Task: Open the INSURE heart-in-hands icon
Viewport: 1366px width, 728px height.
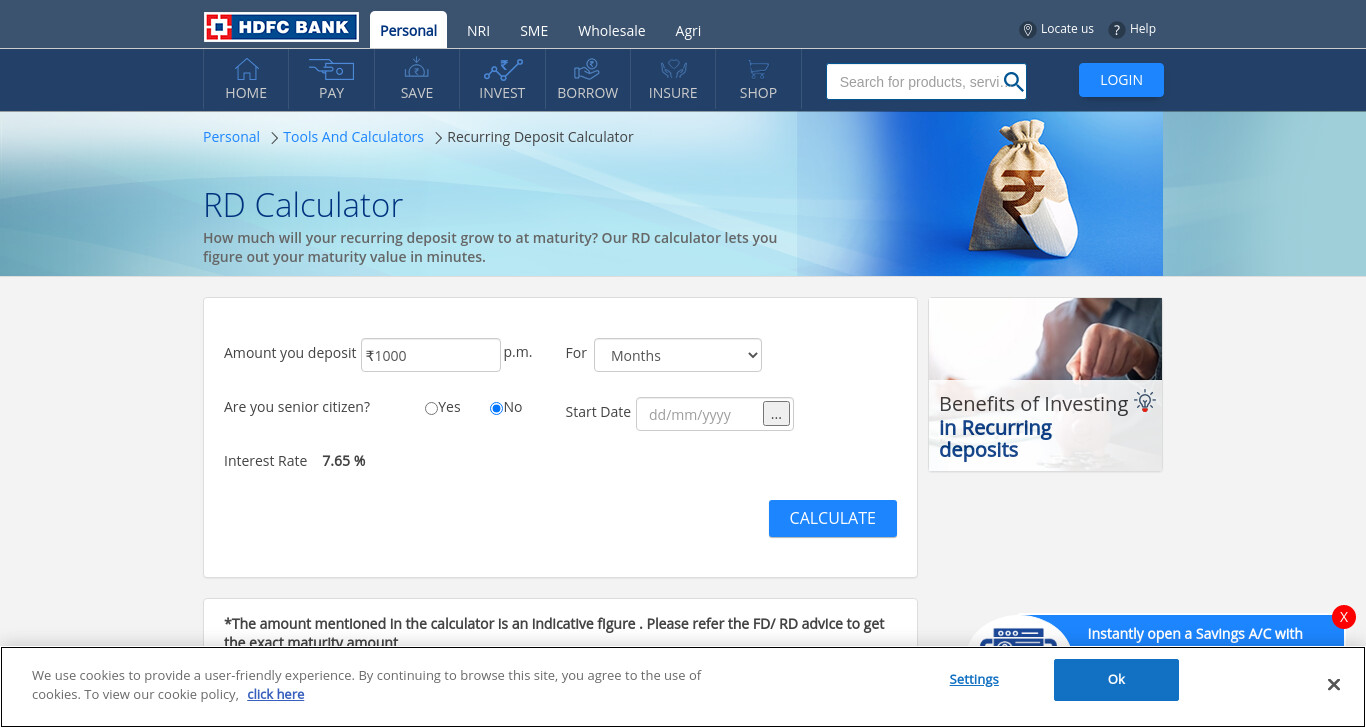Action: point(673,69)
